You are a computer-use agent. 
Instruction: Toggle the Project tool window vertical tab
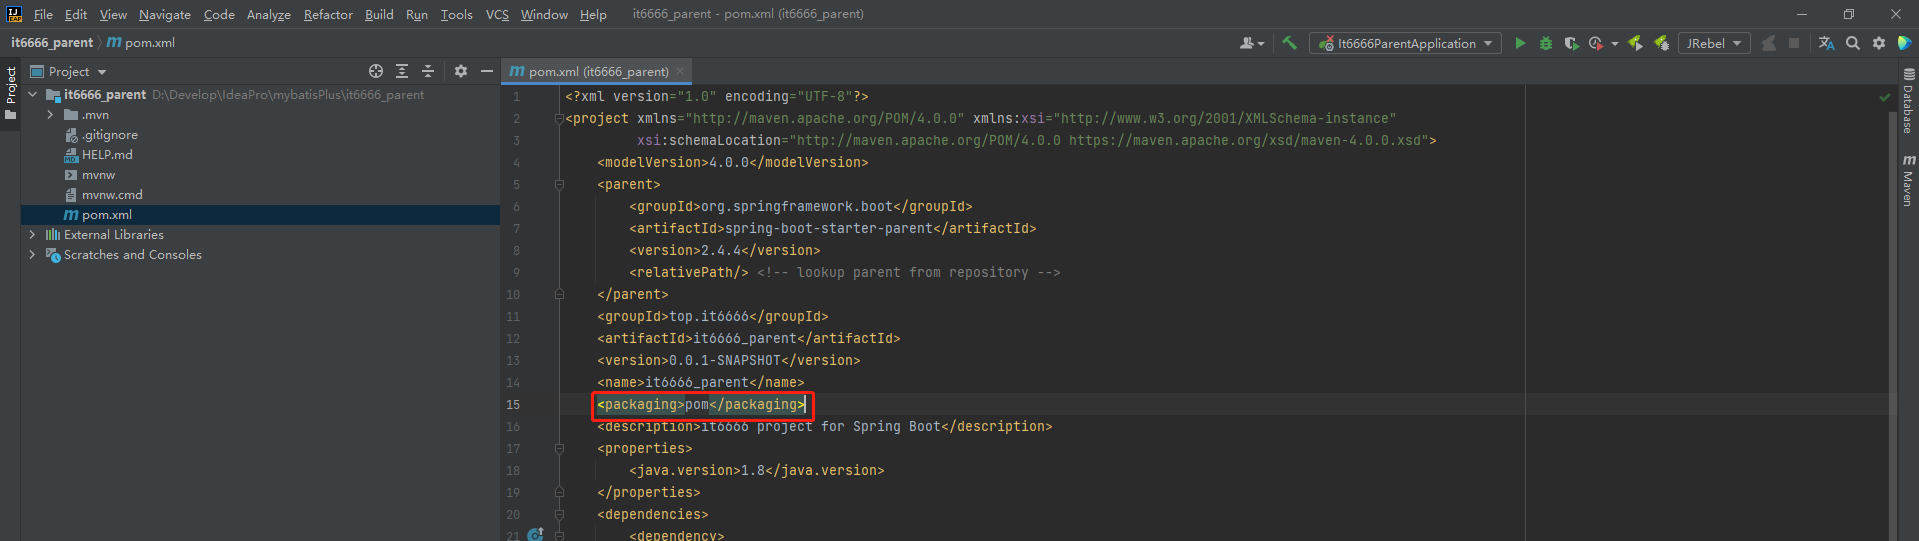[x=10, y=93]
